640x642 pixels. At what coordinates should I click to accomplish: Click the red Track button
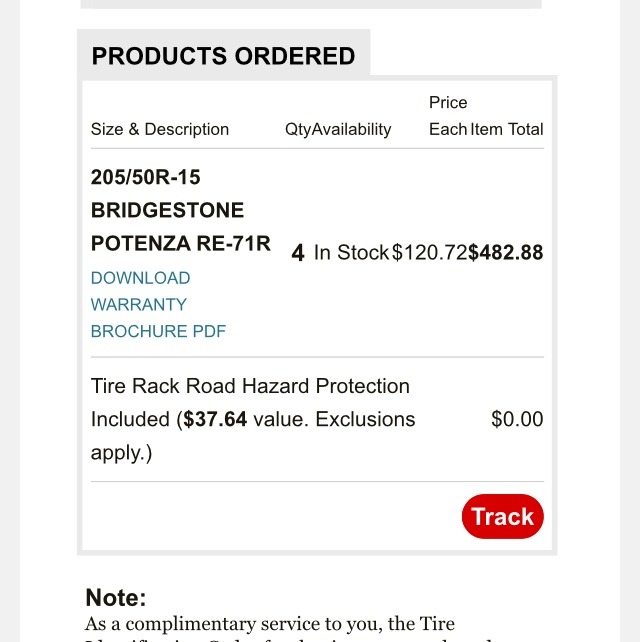click(x=502, y=516)
